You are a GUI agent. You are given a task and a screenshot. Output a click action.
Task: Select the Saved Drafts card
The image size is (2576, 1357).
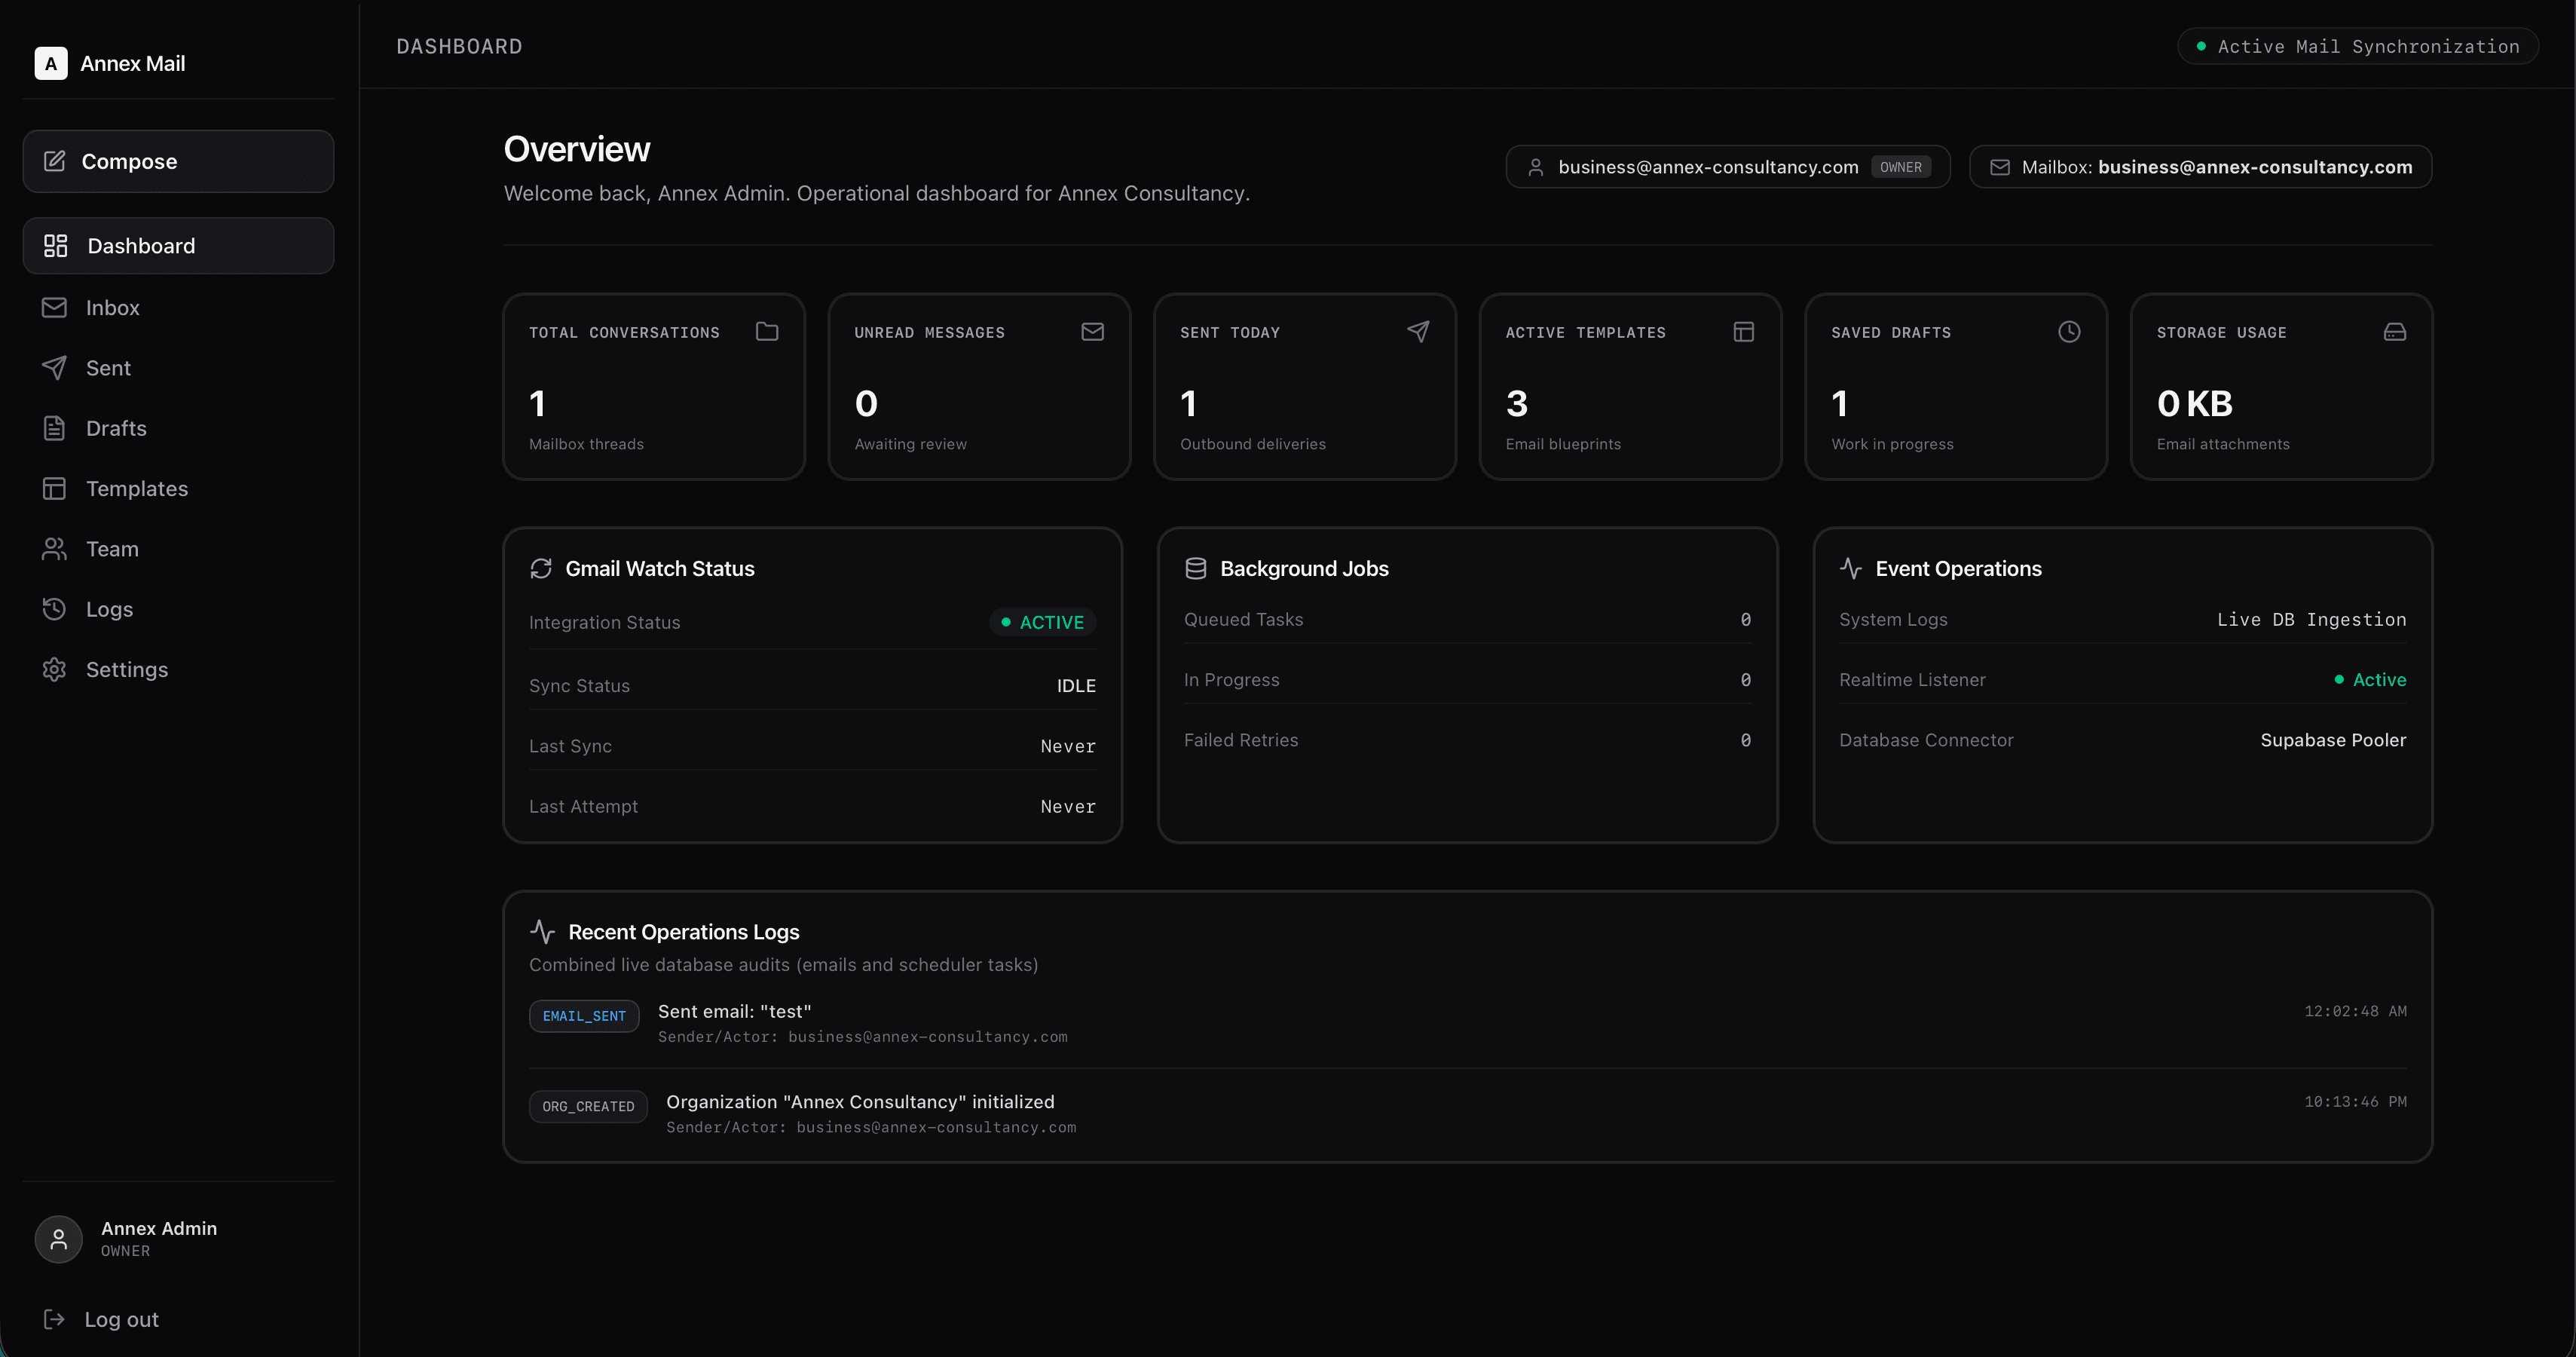pyautogui.click(x=1956, y=387)
